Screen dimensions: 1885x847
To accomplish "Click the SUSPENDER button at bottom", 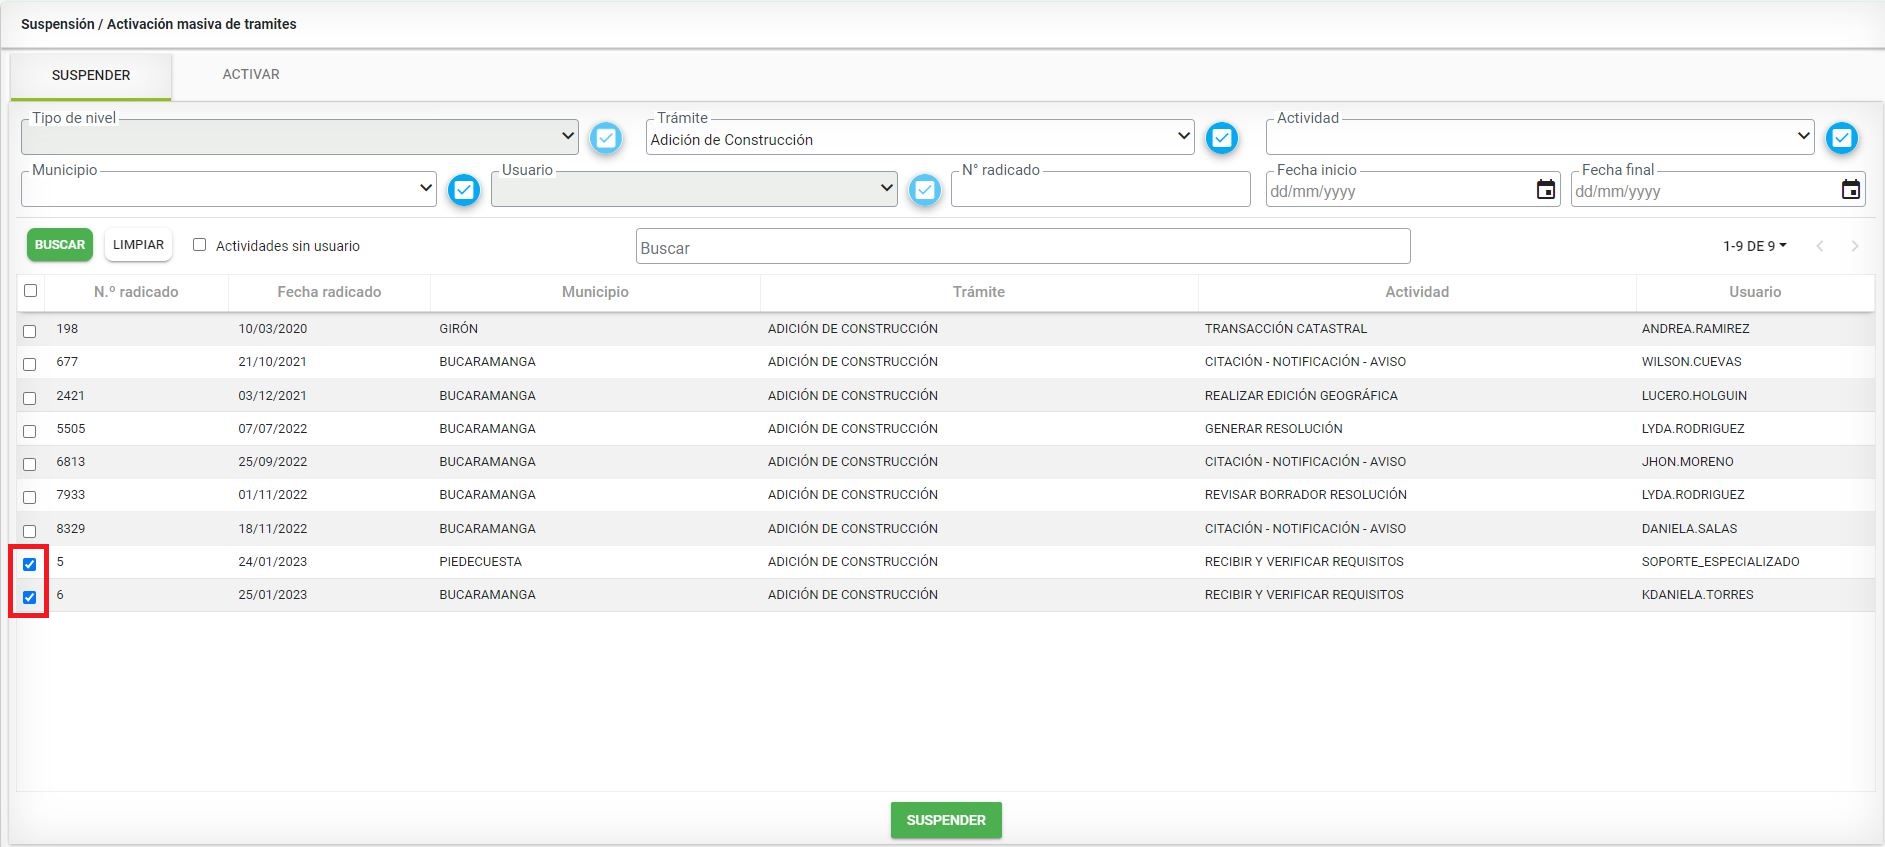I will coord(946,820).
